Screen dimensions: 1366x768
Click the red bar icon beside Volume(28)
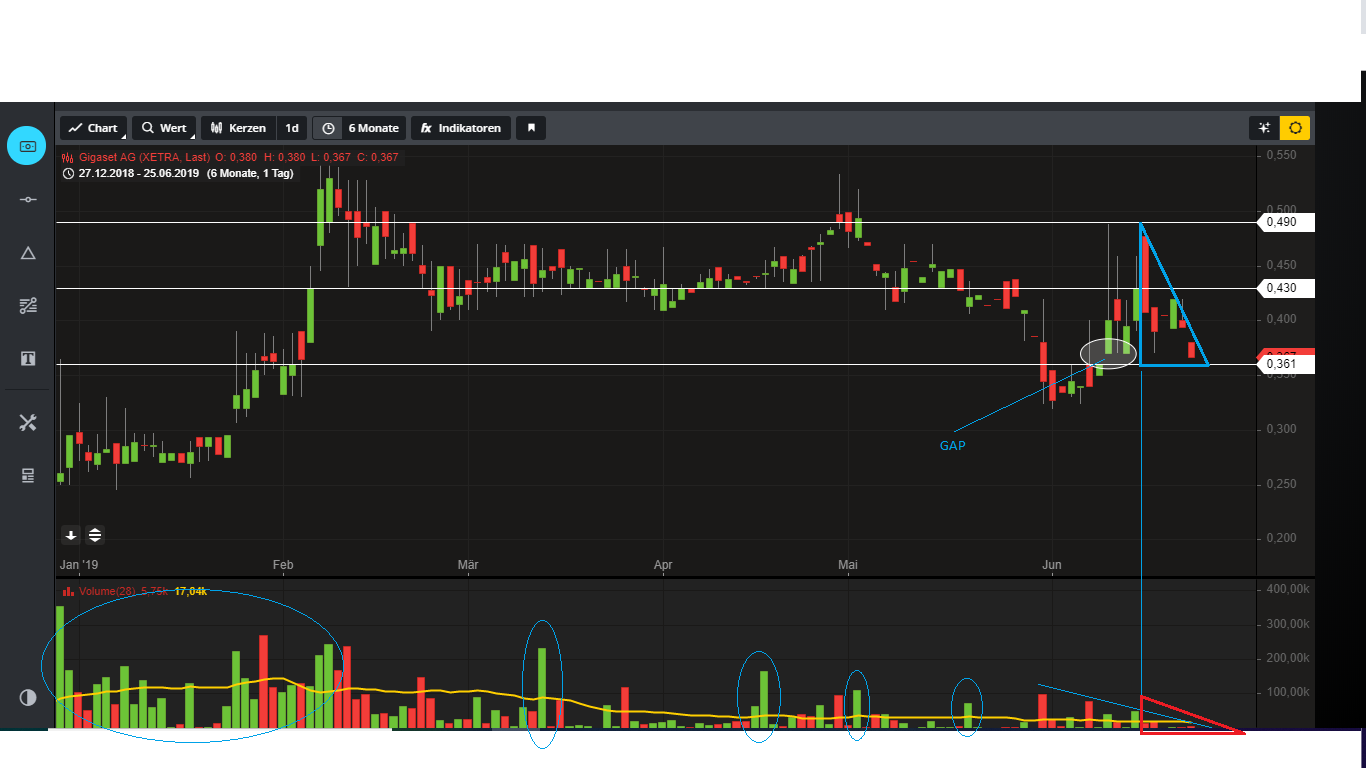tap(68, 592)
